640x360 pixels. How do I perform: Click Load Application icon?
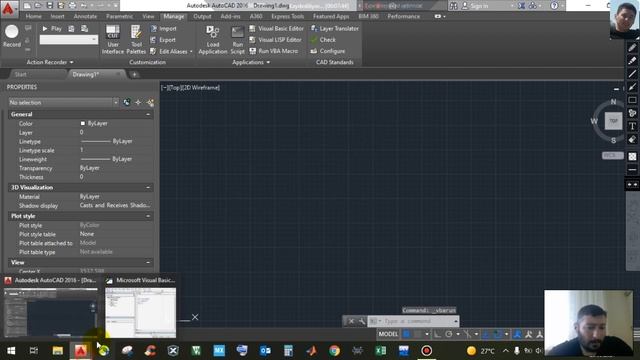click(213, 40)
